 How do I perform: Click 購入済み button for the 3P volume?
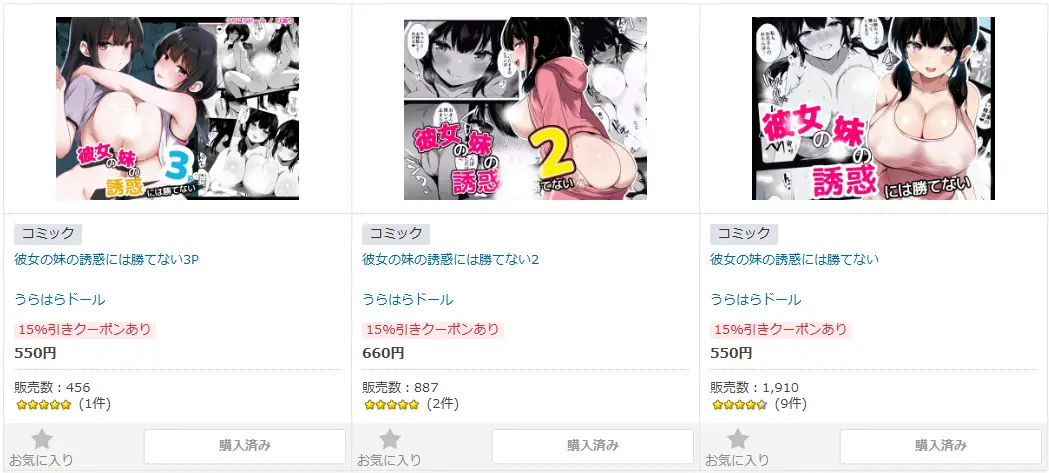(245, 446)
